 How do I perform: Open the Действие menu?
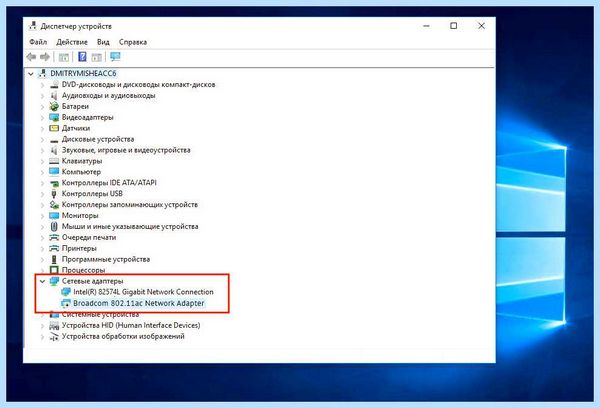[72, 42]
